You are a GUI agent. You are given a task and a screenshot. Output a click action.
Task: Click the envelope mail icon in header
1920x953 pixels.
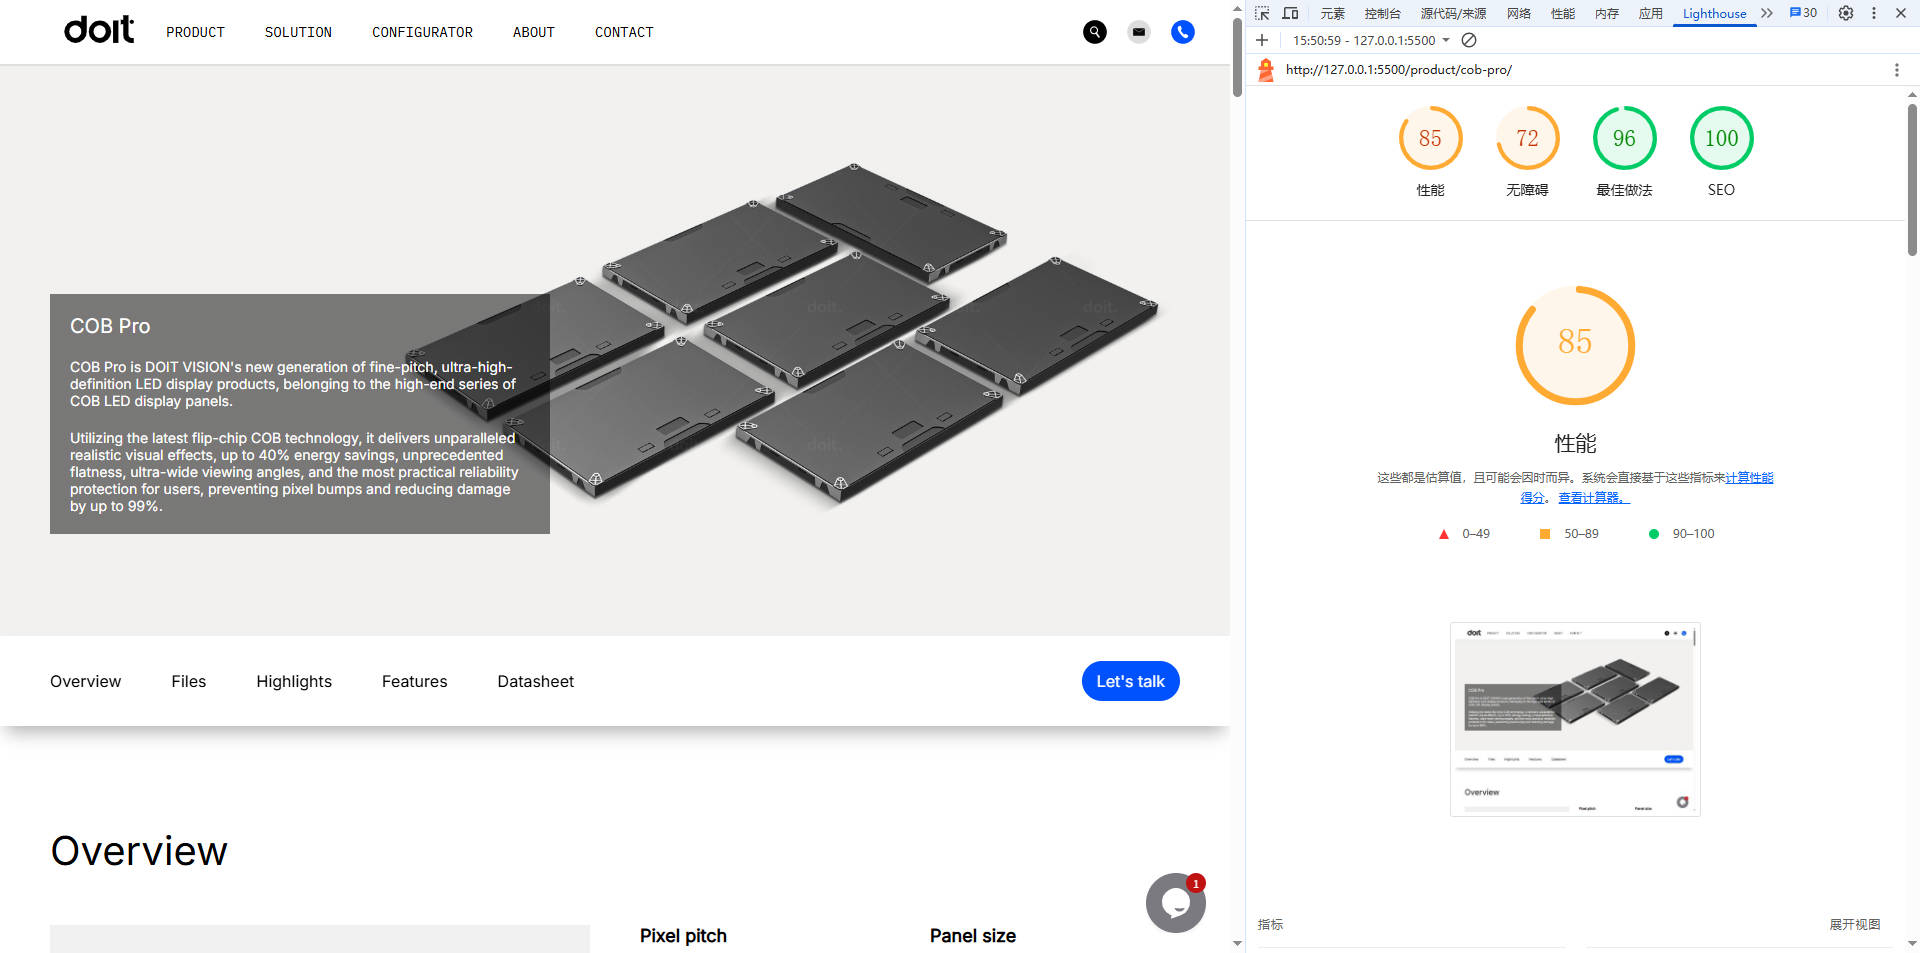[1139, 32]
